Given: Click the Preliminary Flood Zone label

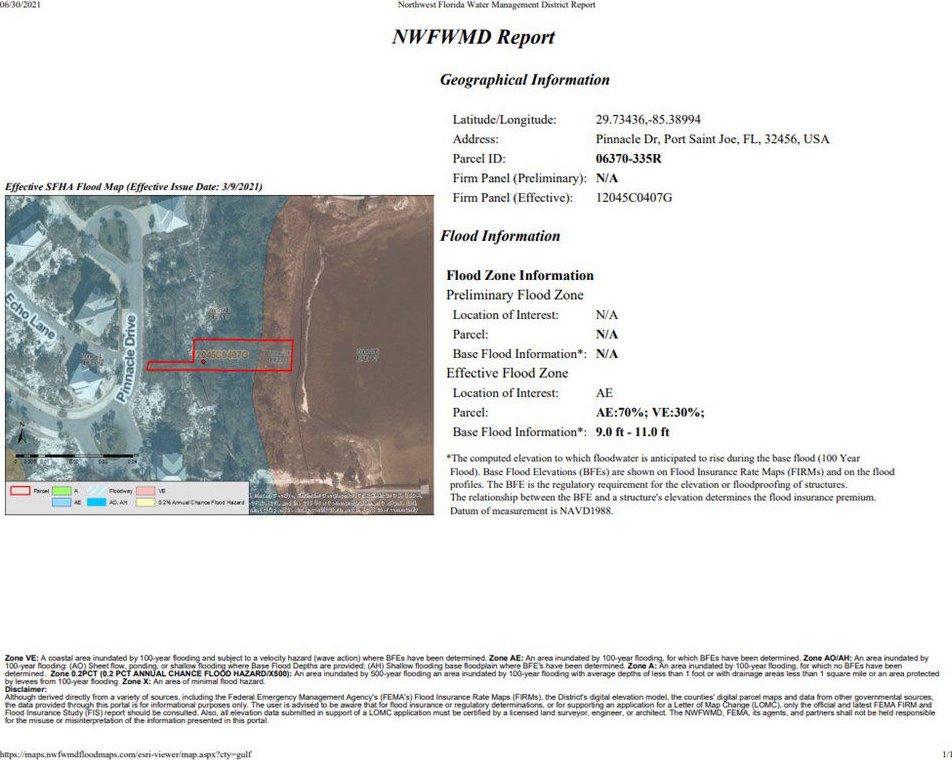Looking at the screenshot, I should (x=515, y=295).
